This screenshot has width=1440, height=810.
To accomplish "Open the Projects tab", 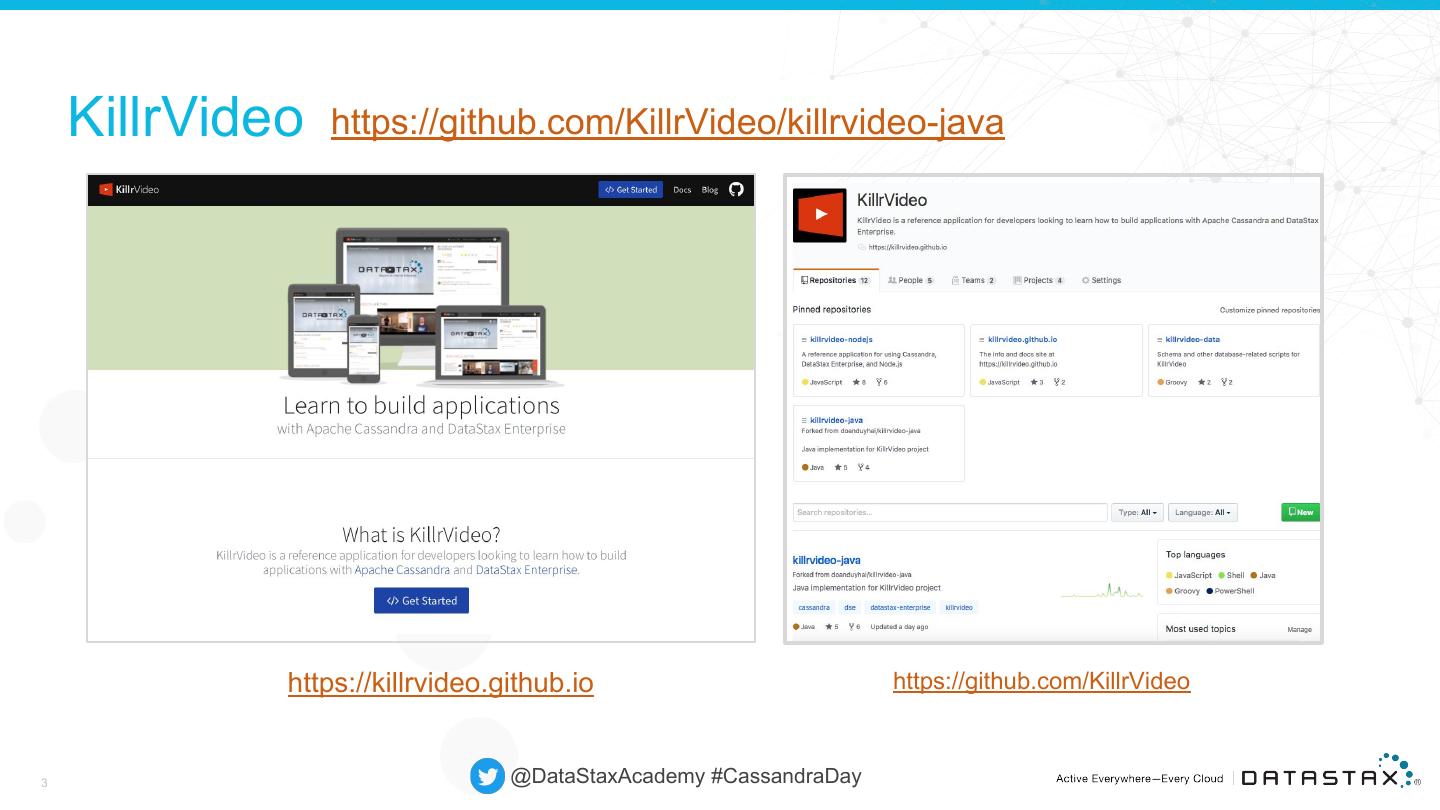I will [x=1038, y=280].
